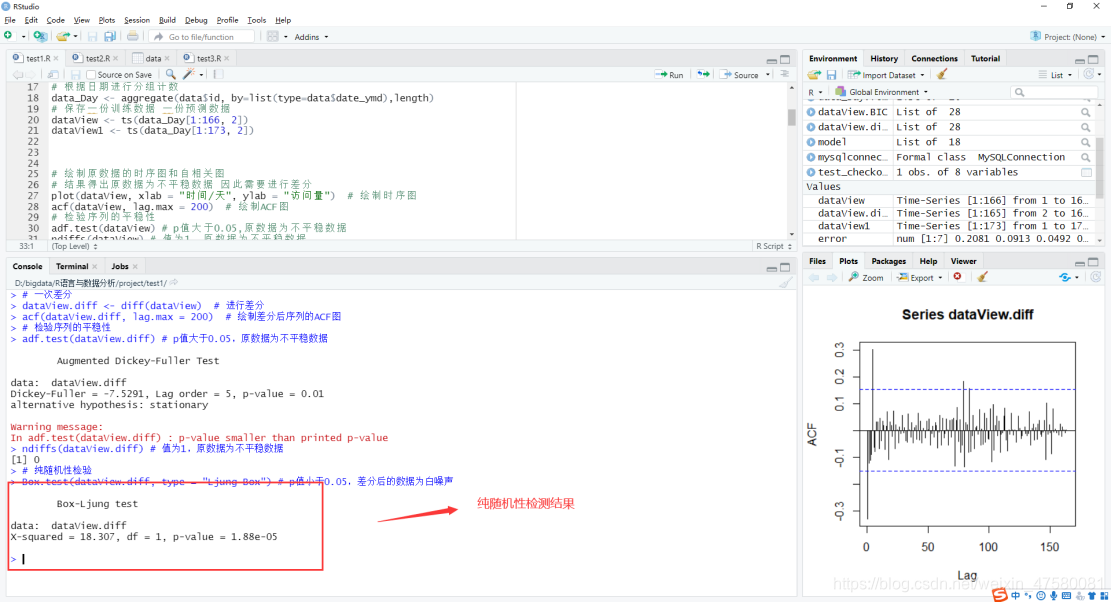Clear all plots with the broom icon
Screen dimensions: 1112x602
[x=982, y=277]
